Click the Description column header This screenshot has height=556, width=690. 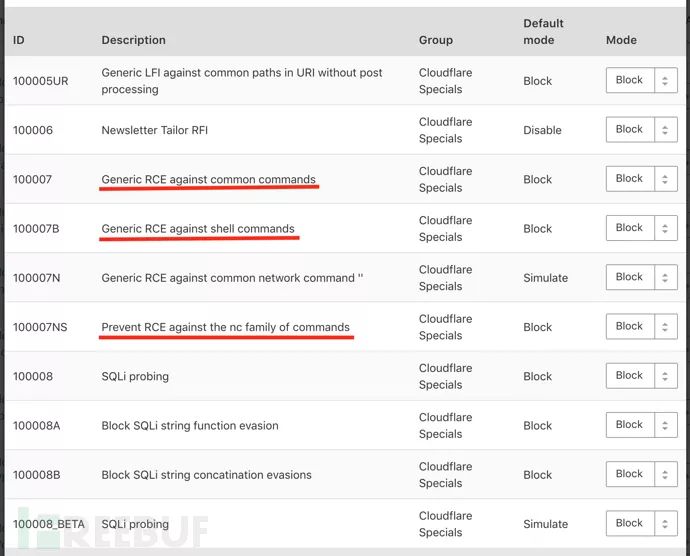(133, 40)
